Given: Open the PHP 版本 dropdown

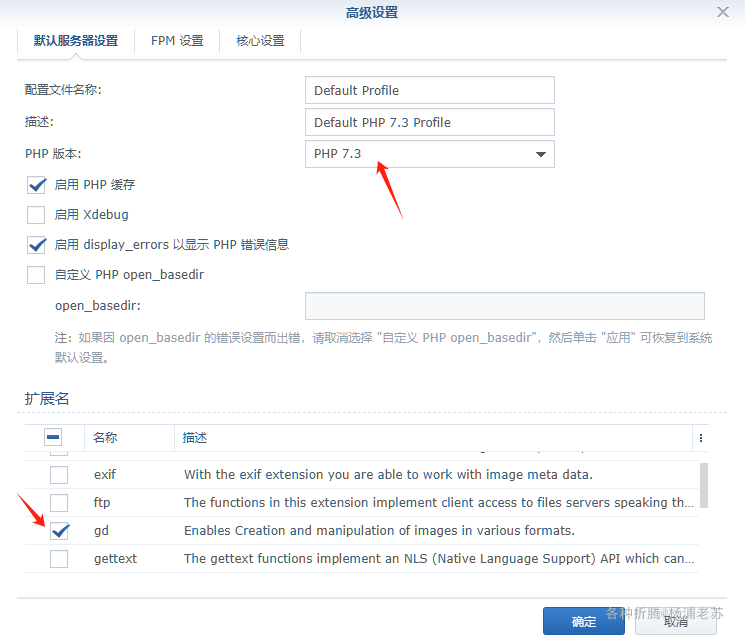Looking at the screenshot, I should click(430, 154).
